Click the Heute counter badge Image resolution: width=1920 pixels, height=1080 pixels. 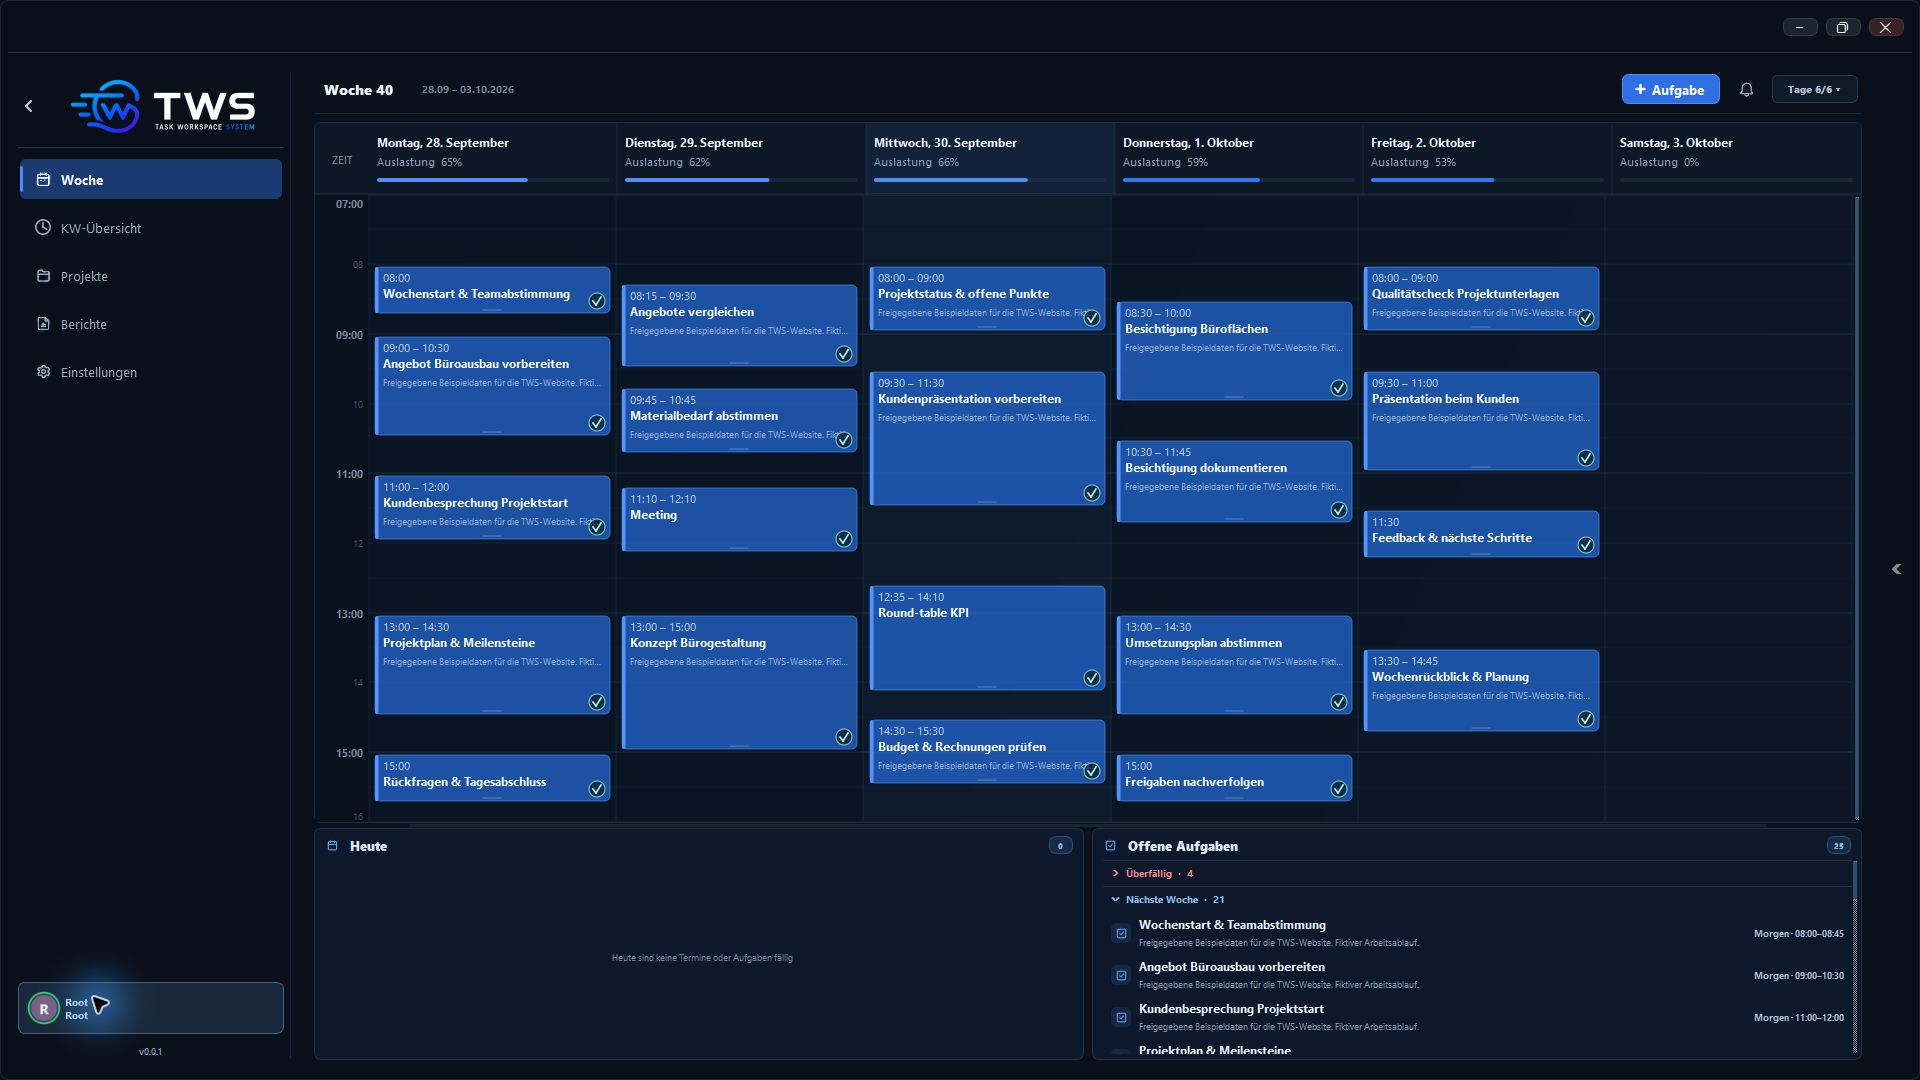coord(1060,846)
